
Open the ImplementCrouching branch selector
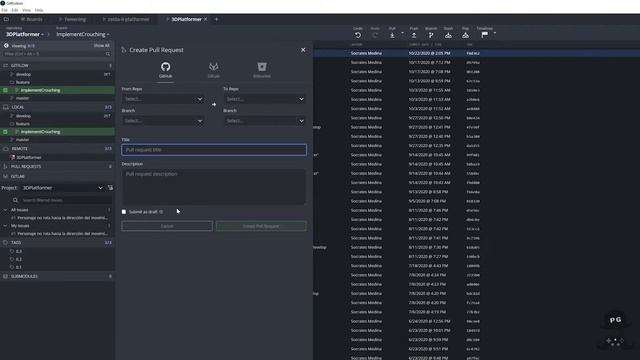[x=83, y=34]
